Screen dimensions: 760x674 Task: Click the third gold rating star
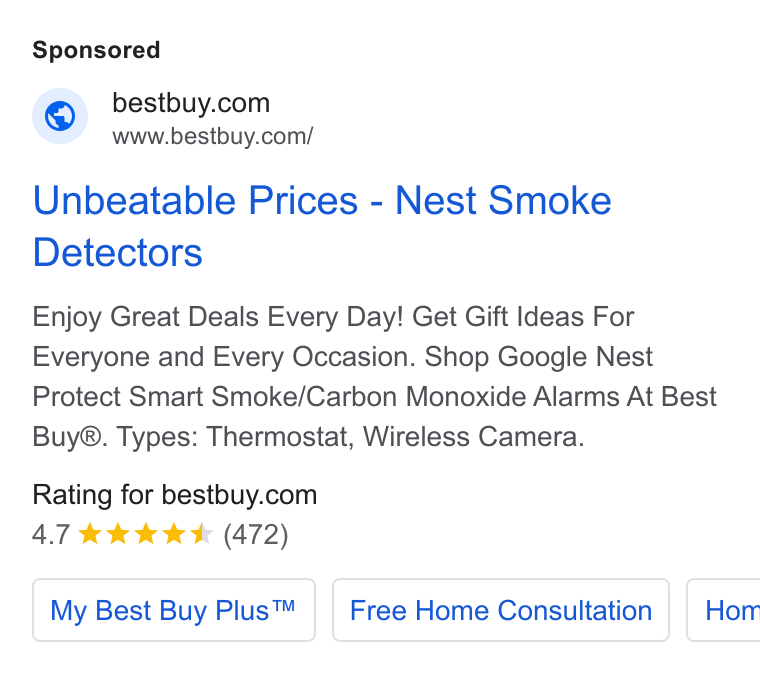[x=145, y=534]
